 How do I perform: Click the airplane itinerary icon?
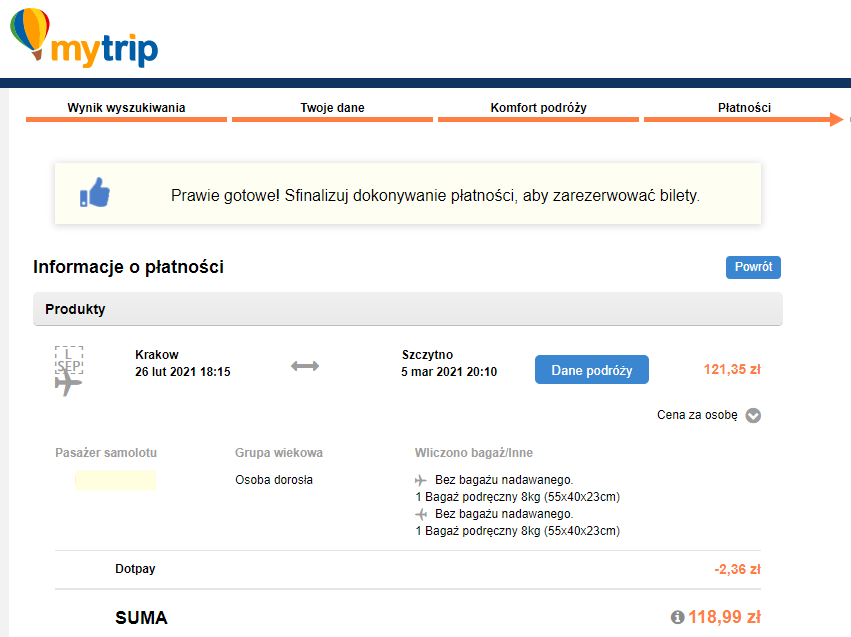pyautogui.click(x=68, y=371)
